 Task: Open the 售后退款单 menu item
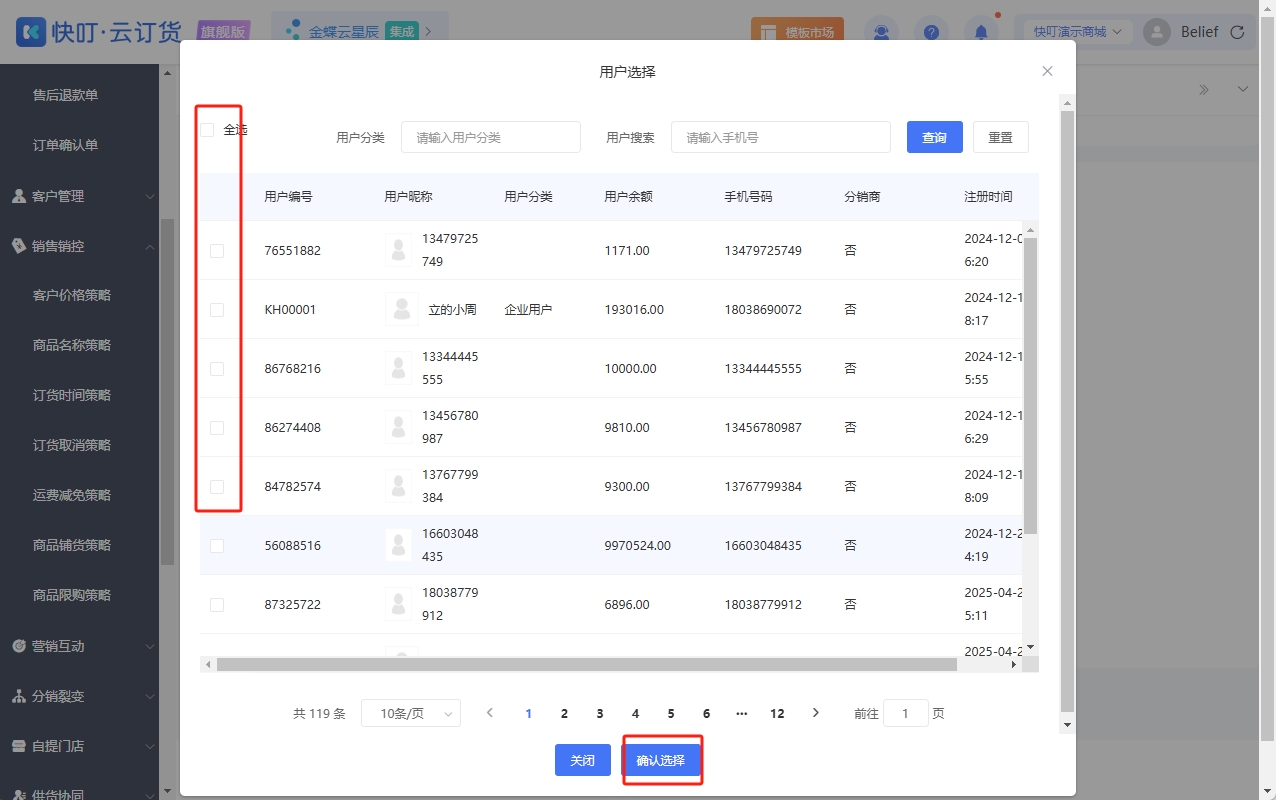(x=66, y=95)
